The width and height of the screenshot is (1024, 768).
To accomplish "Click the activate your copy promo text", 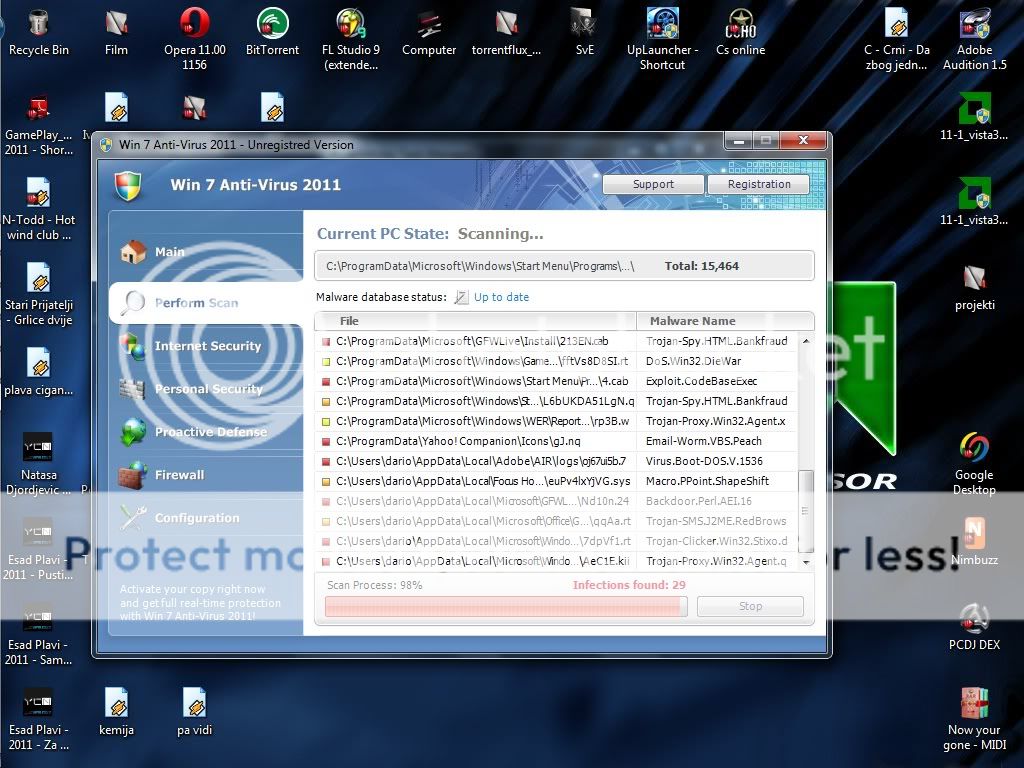I will point(200,602).
